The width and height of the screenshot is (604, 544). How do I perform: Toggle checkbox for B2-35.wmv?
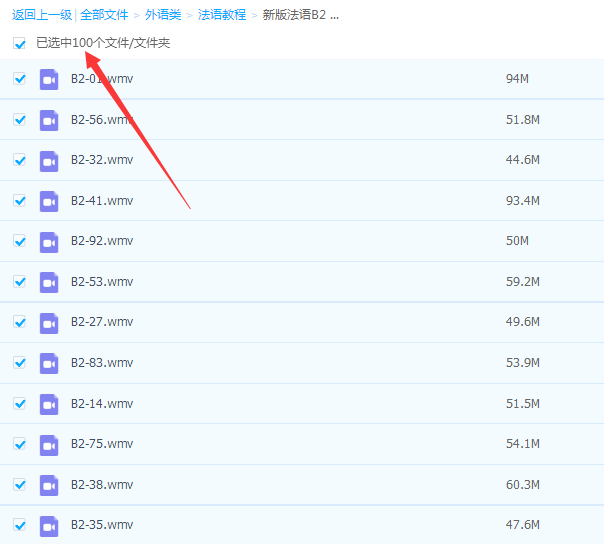click(x=20, y=525)
